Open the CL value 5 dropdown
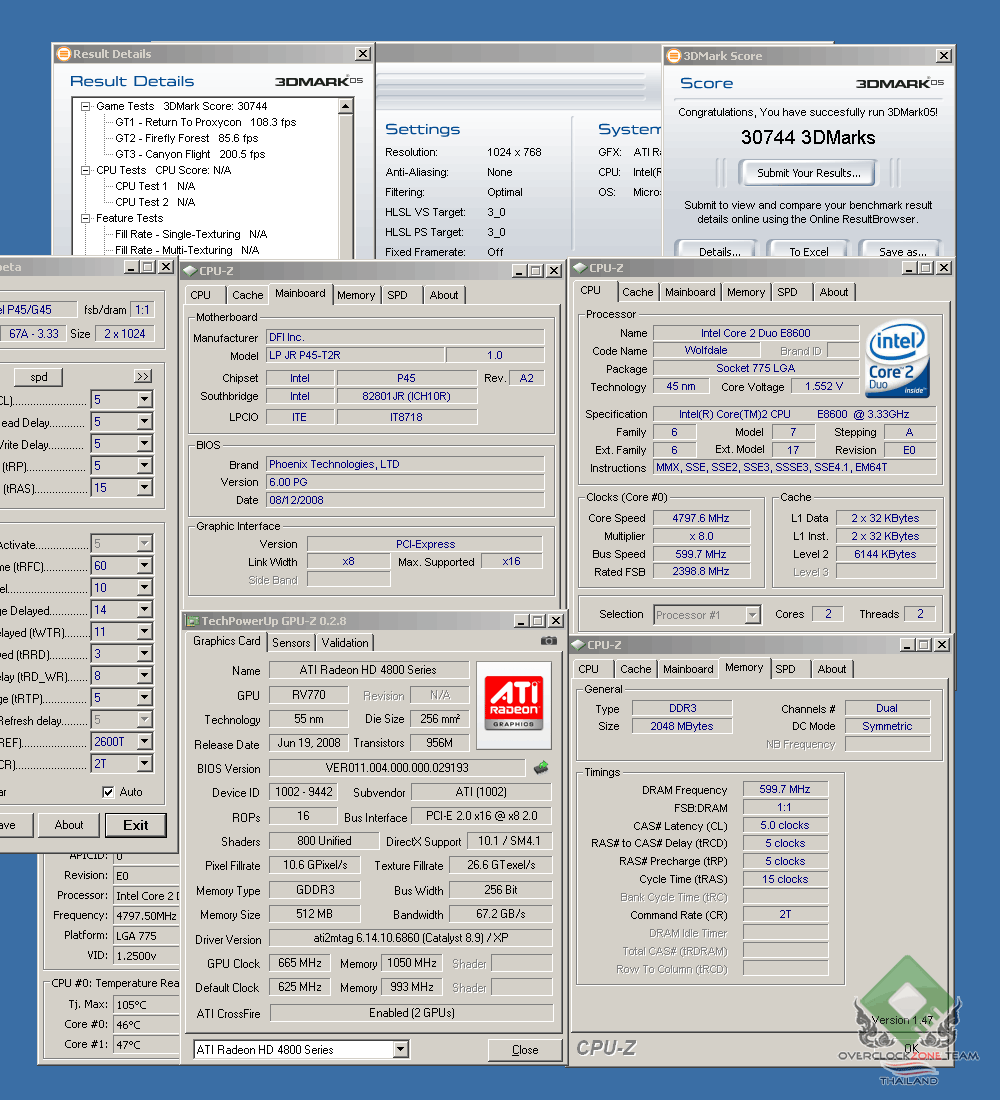The image size is (1000, 1100). tap(145, 399)
